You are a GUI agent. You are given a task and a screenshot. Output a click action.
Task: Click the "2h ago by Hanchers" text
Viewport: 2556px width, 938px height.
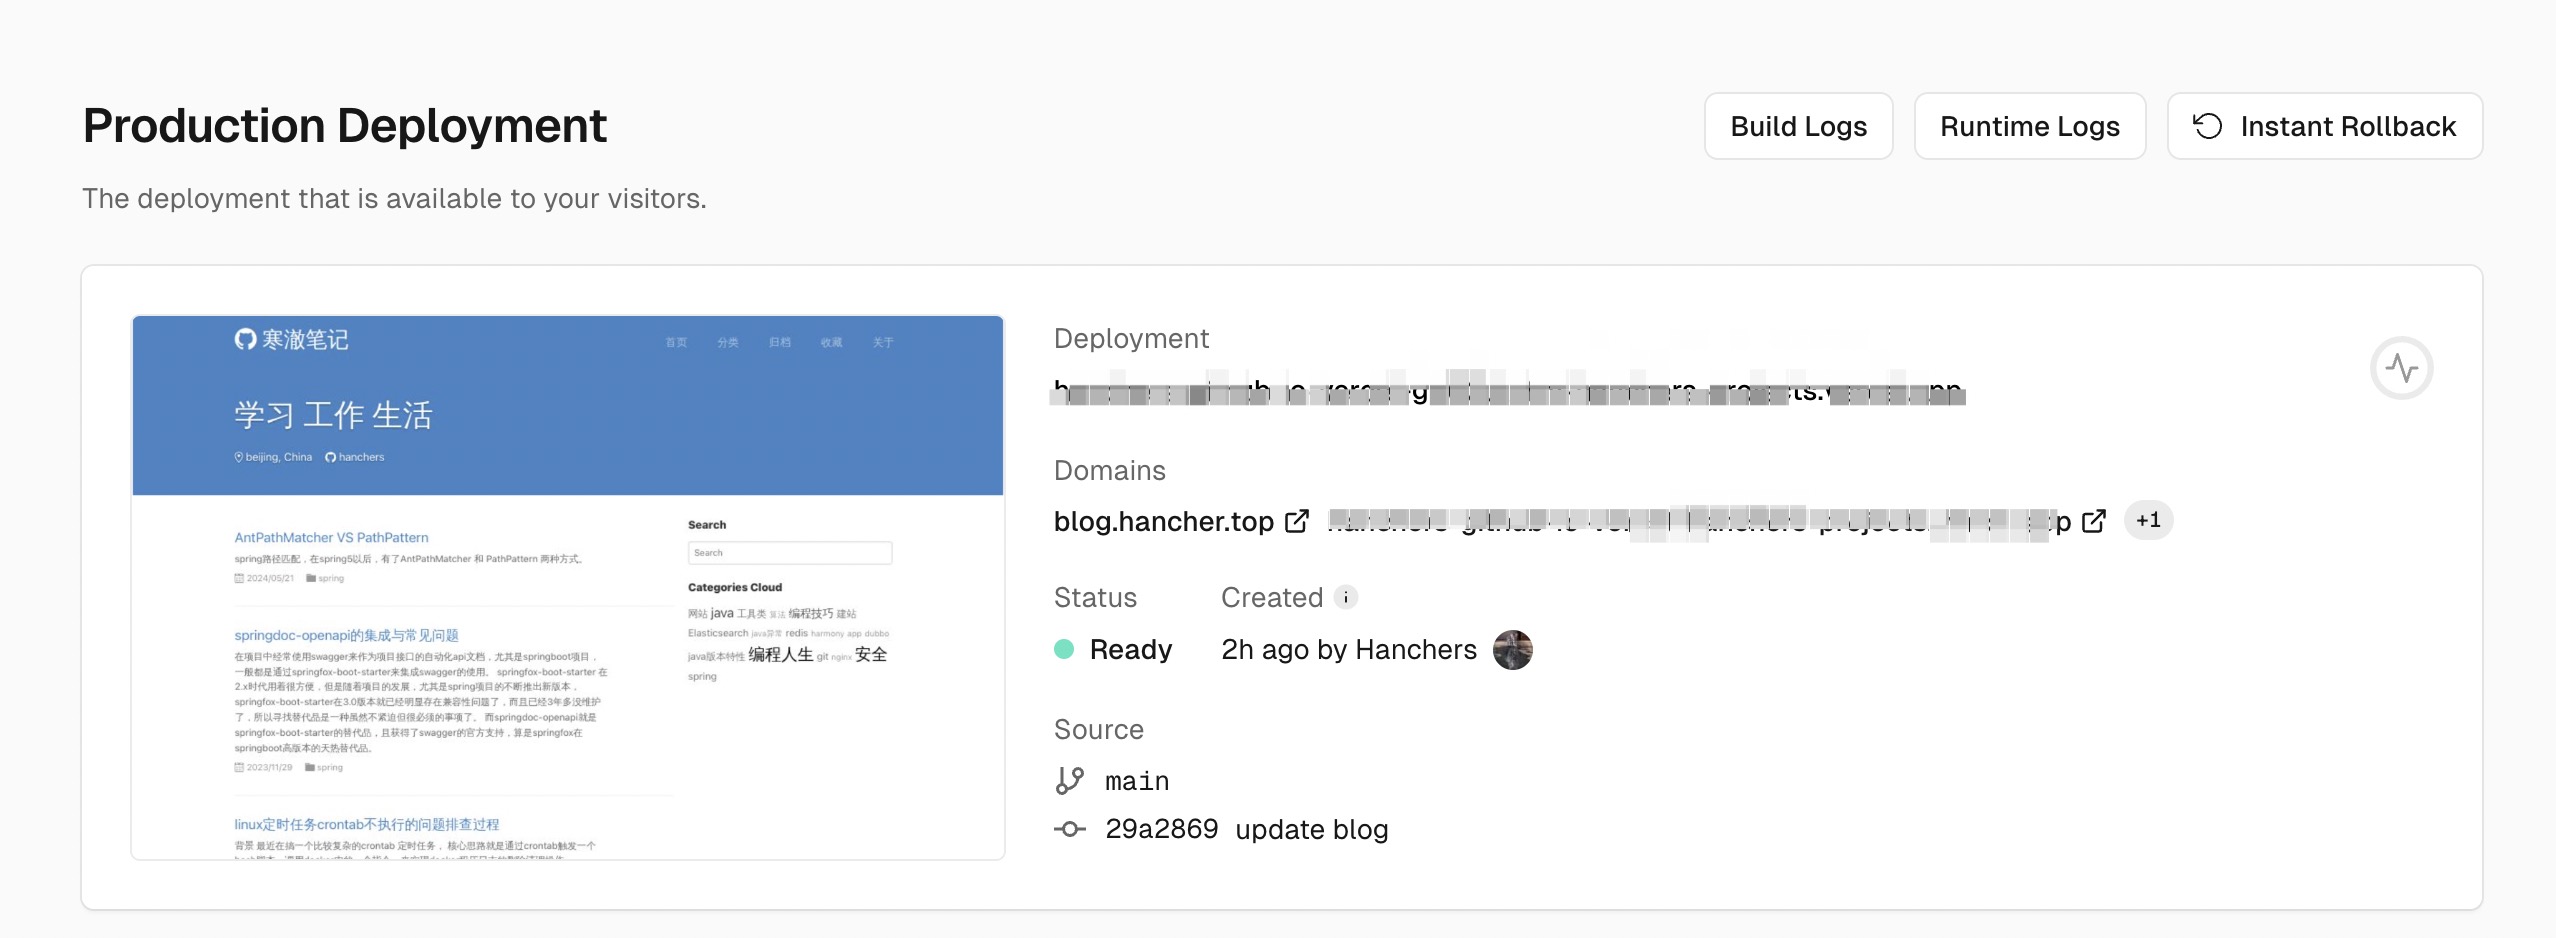coord(1348,650)
